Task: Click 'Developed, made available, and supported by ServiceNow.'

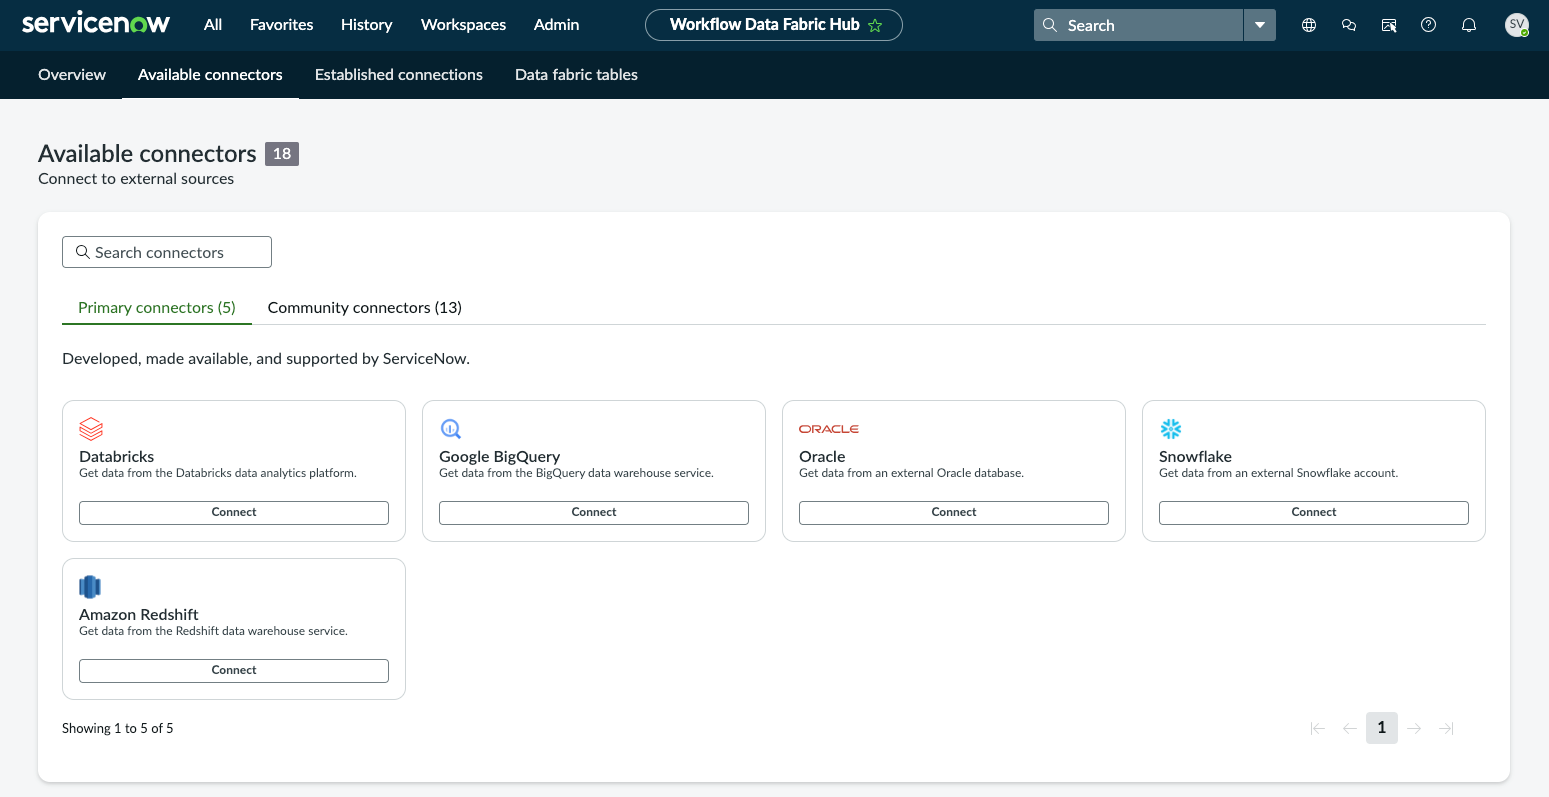Action: click(266, 359)
